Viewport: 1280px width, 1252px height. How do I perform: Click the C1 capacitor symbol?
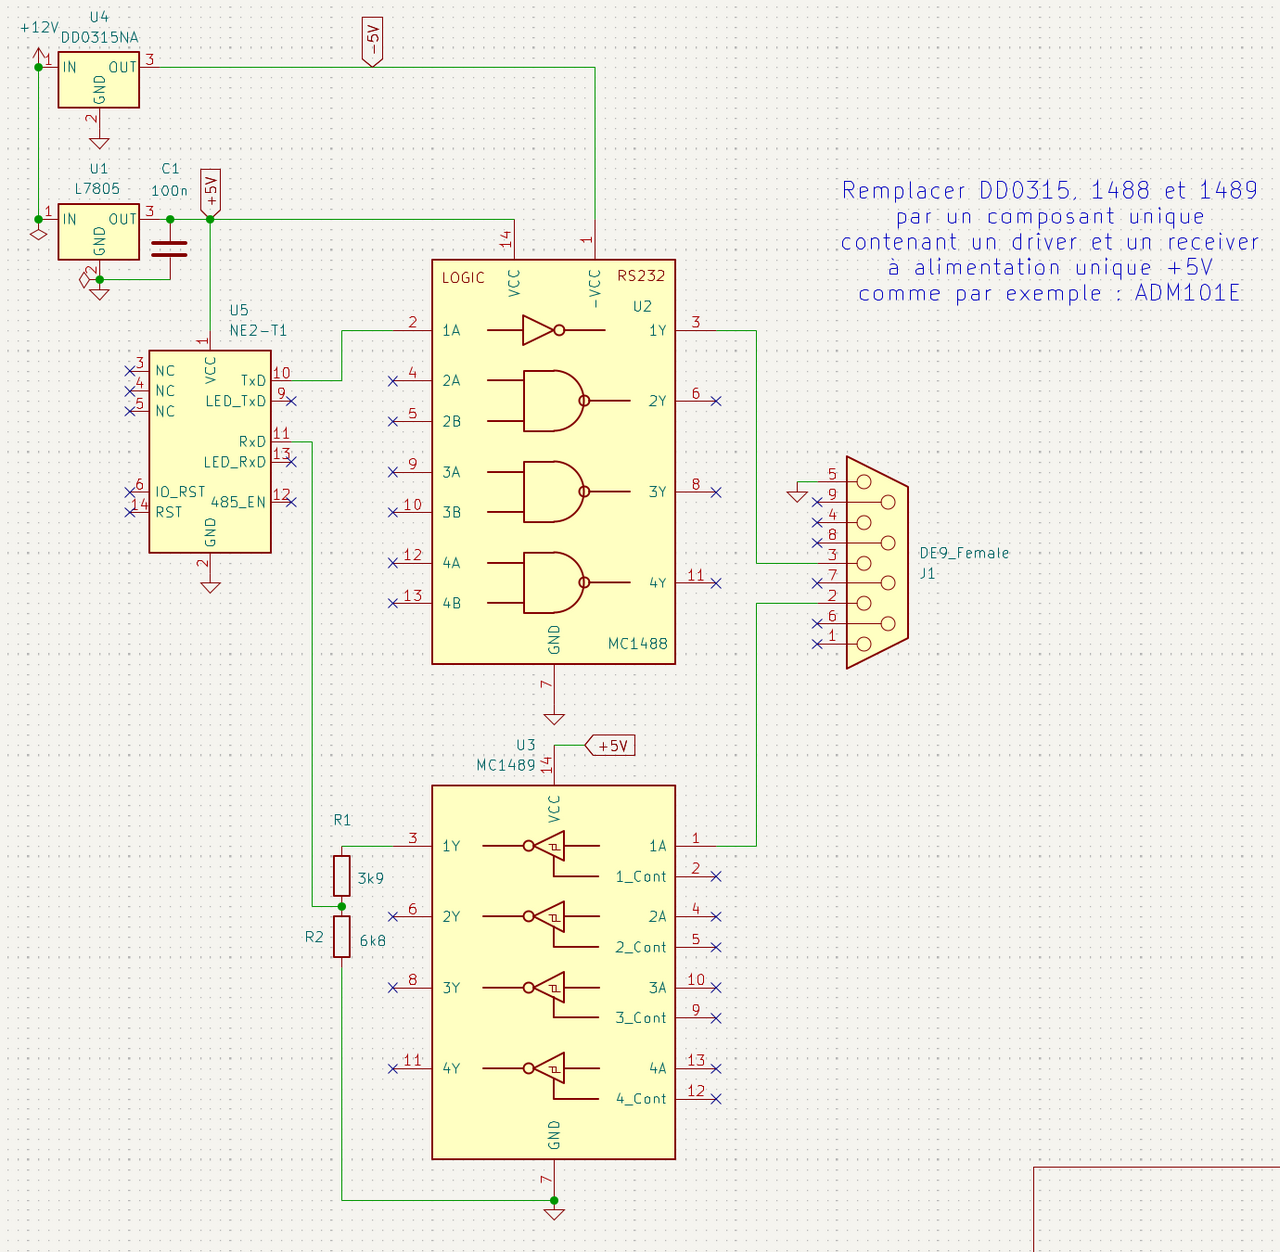coord(169,248)
